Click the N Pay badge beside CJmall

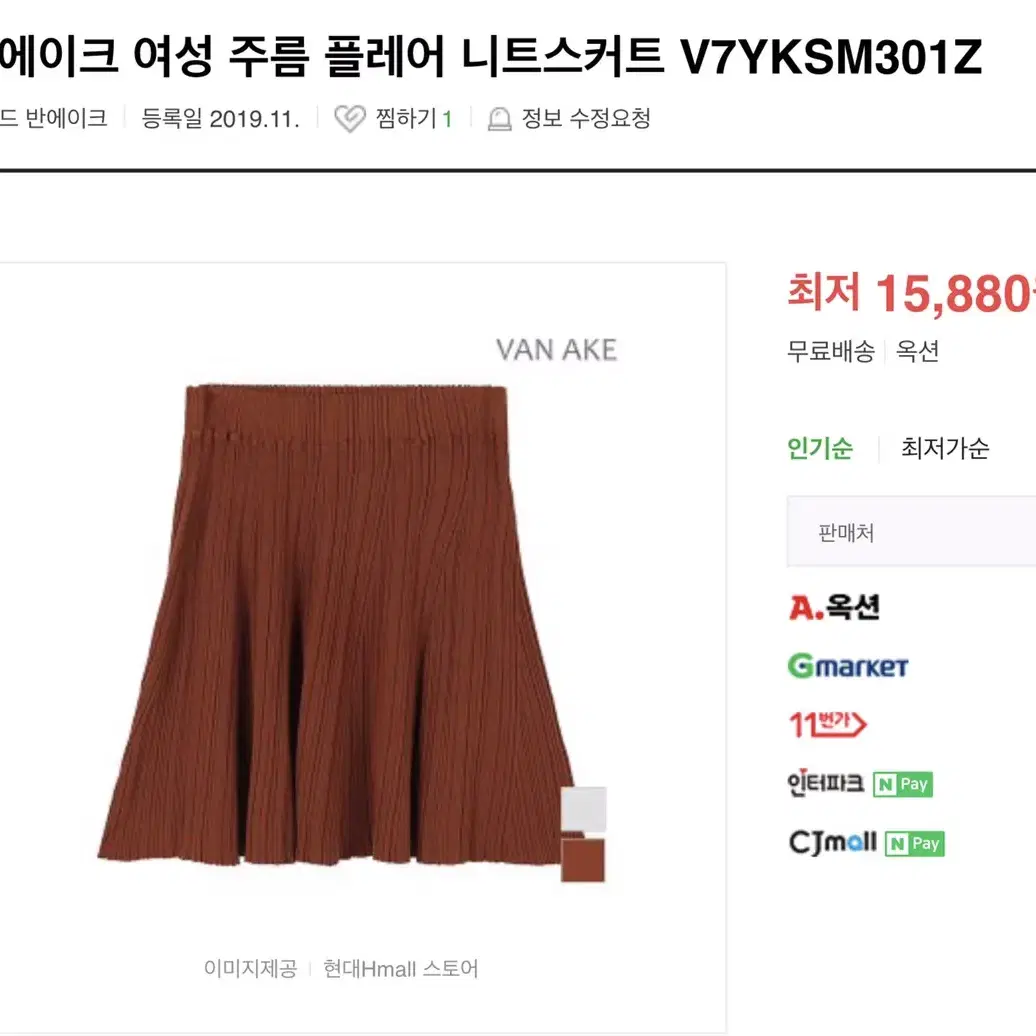(x=914, y=844)
